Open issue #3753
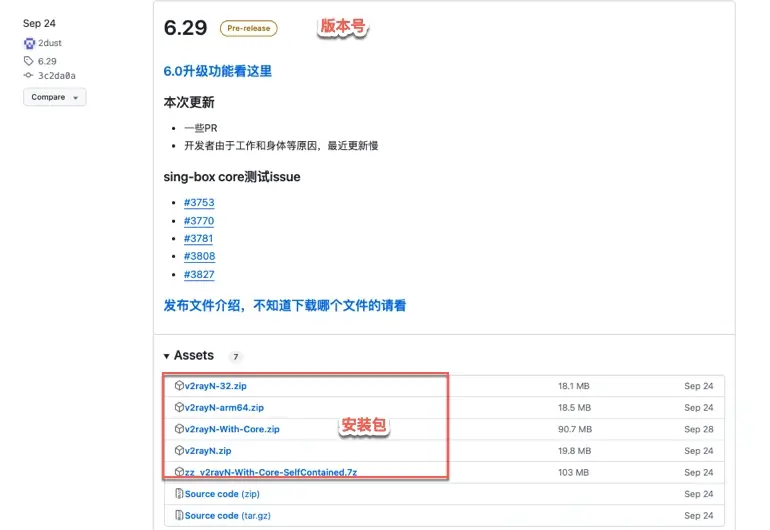This screenshot has height=530, width=770. 199,202
